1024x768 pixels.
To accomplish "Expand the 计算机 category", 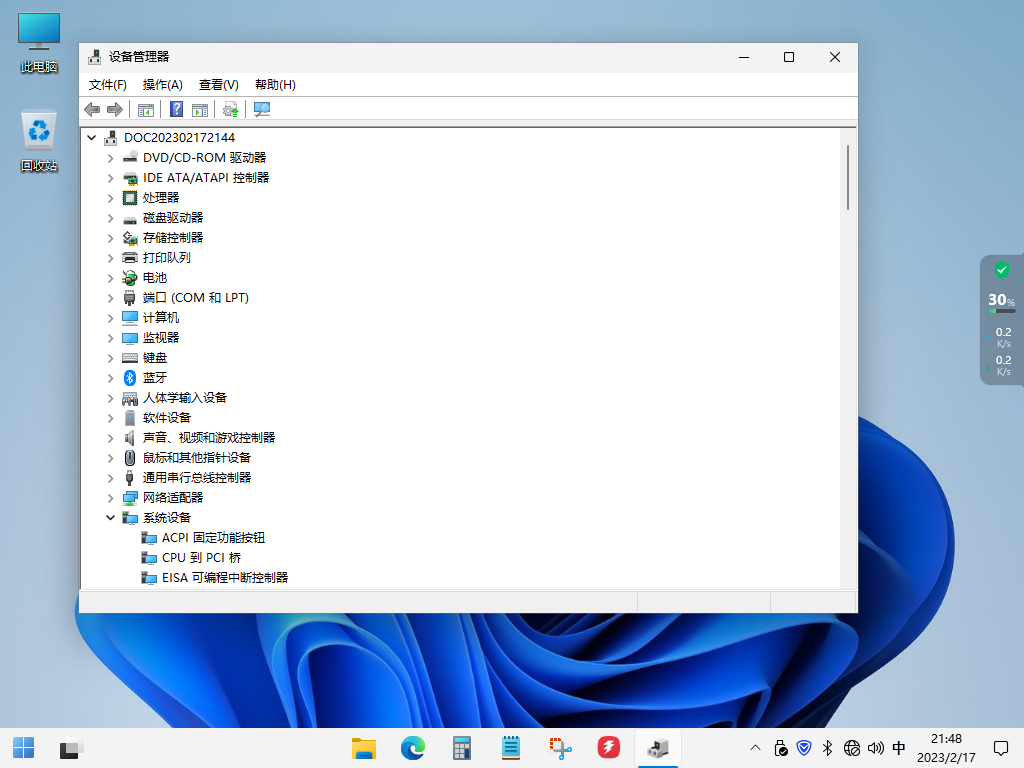I will 110,318.
